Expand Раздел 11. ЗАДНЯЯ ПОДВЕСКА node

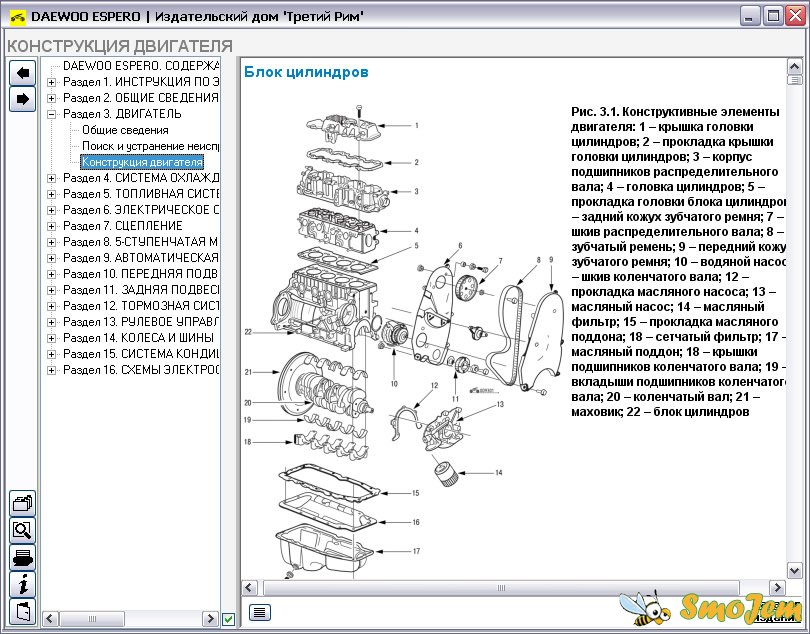pyautogui.click(x=51, y=290)
